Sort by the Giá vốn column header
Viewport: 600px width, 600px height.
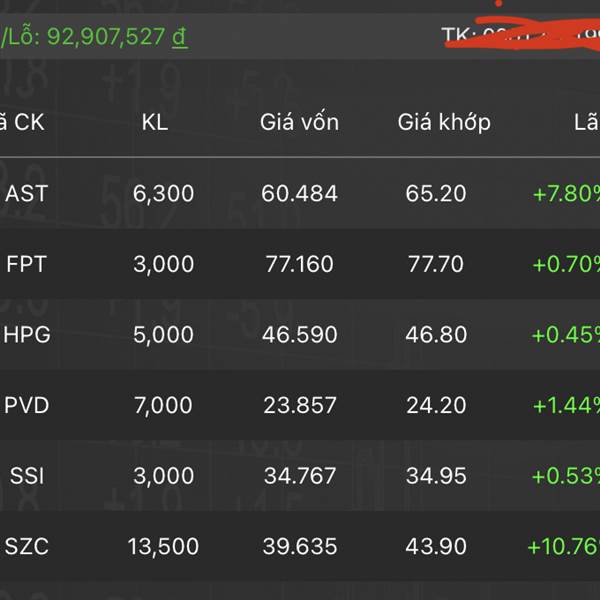(299, 123)
